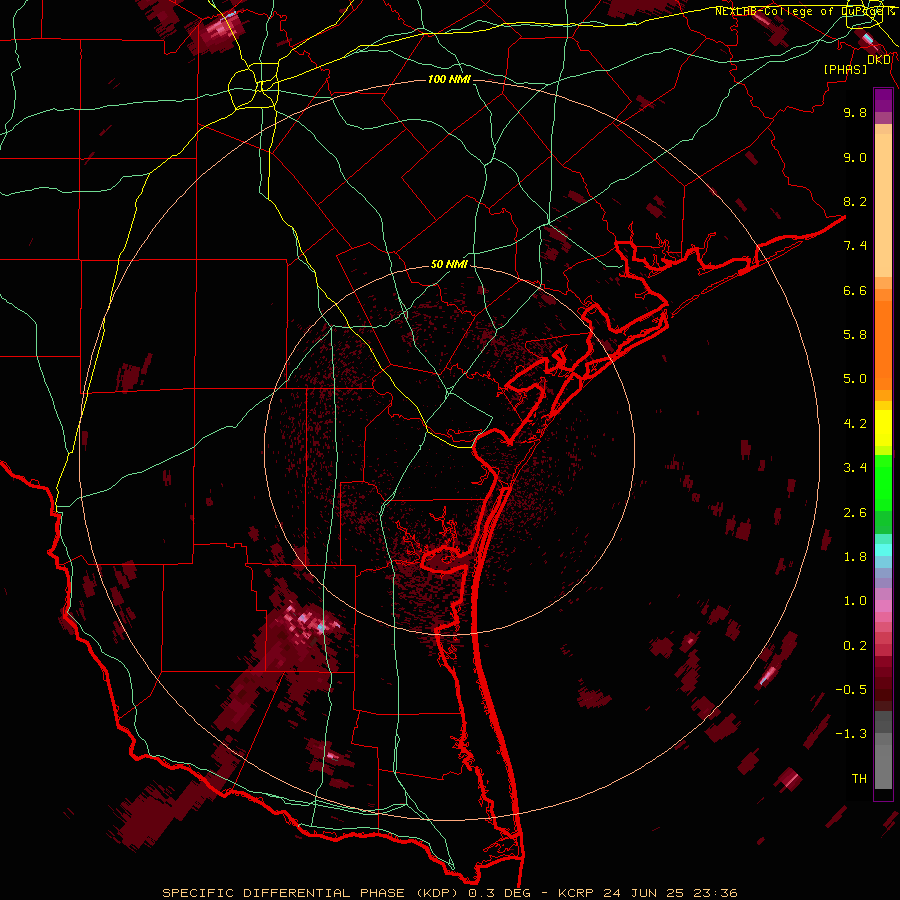This screenshot has width=900, height=900.
Task: Click the 8.2 value on the scale
Action: pyautogui.click(x=855, y=201)
